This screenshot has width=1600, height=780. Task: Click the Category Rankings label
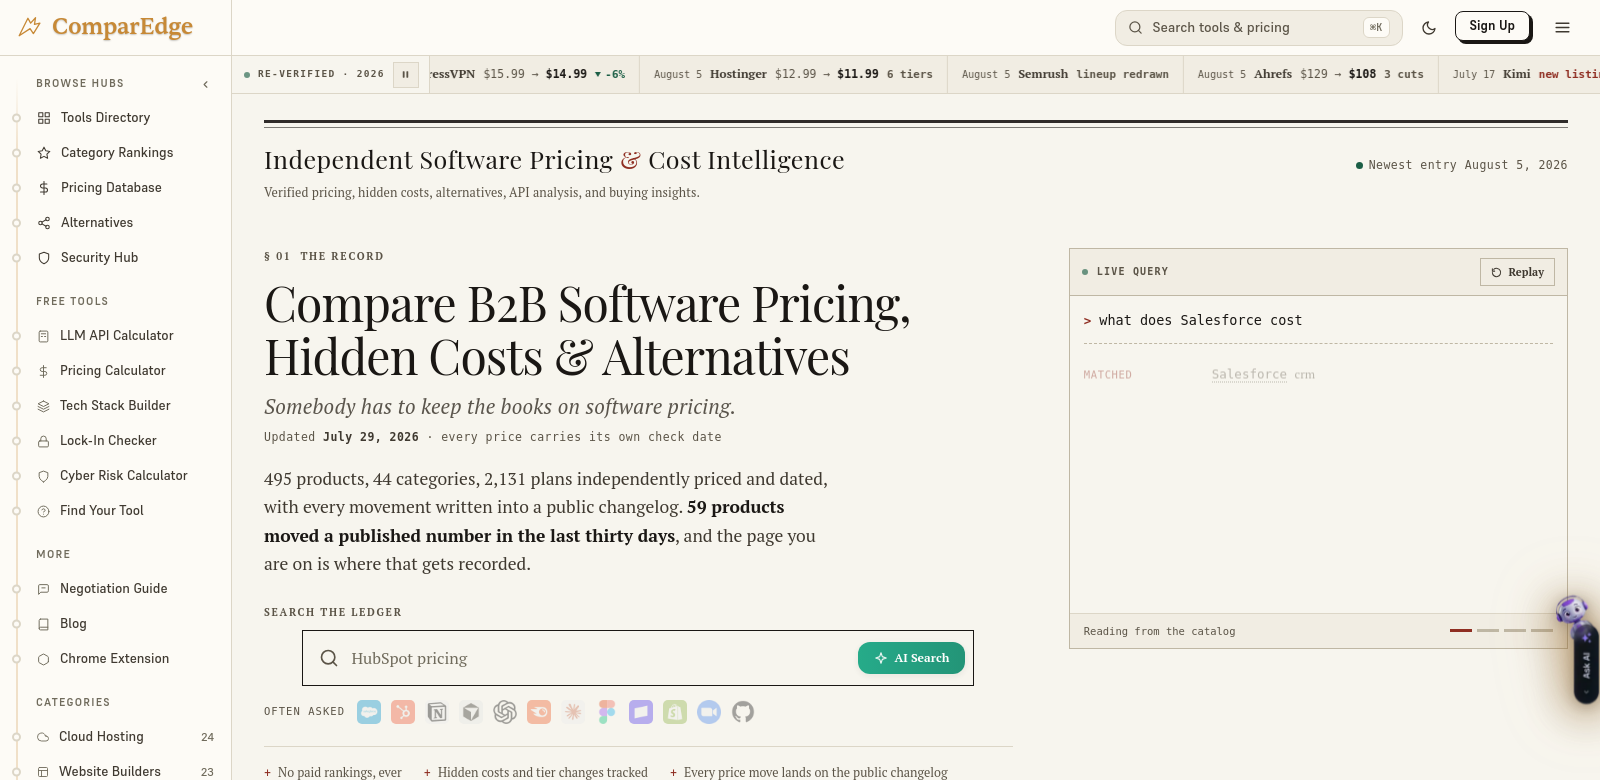(x=117, y=153)
